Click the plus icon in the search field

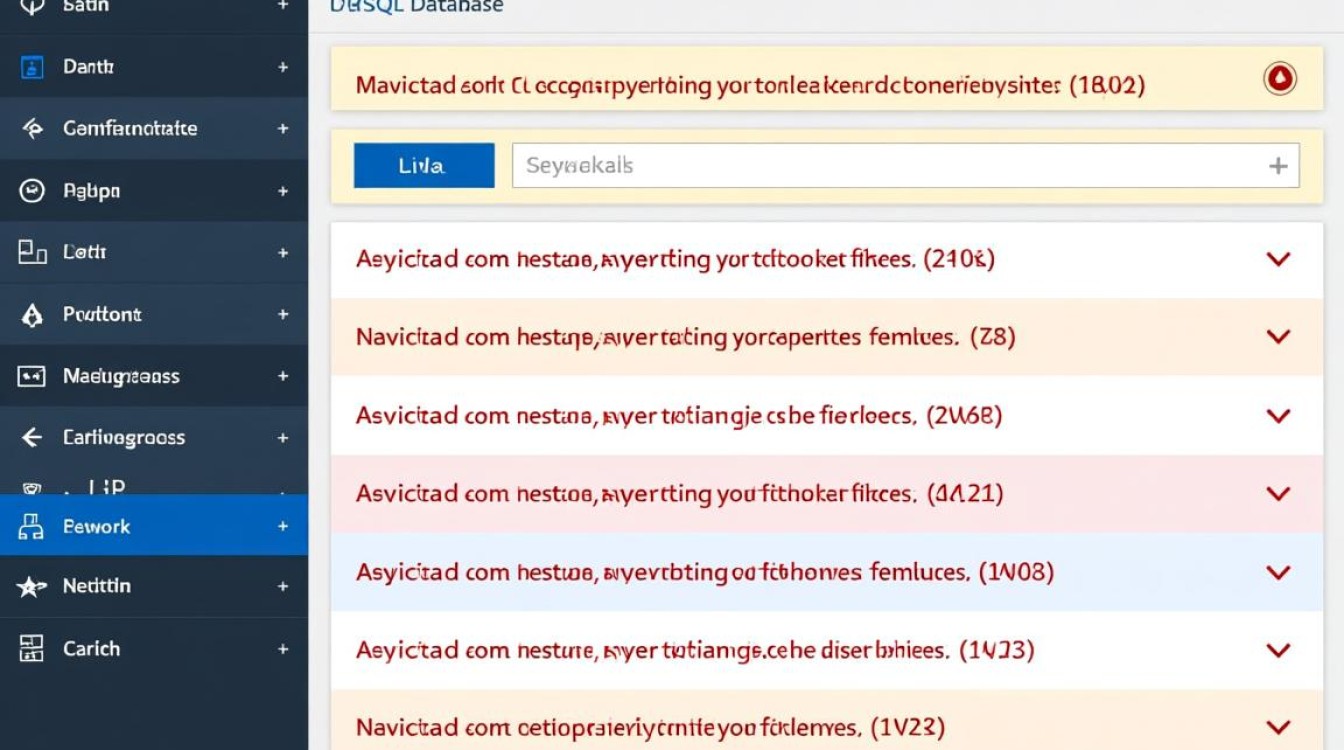coord(1278,166)
